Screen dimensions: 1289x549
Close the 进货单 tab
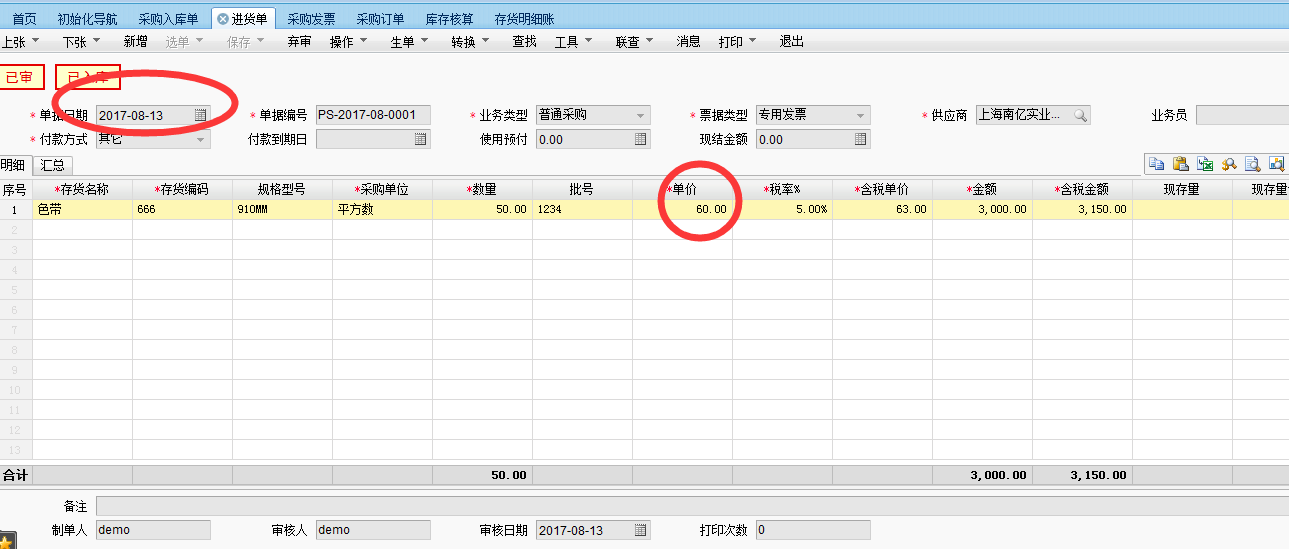(x=222, y=19)
